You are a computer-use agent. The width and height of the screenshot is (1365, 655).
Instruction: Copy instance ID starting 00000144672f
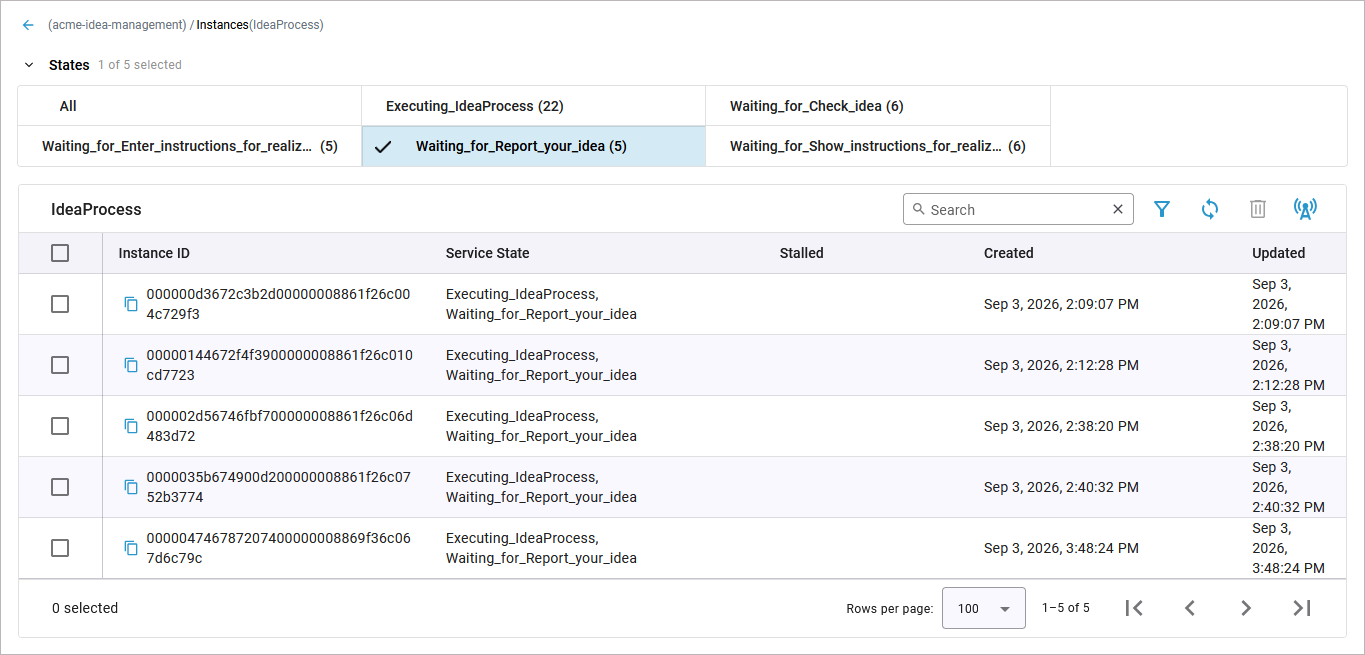click(131, 365)
